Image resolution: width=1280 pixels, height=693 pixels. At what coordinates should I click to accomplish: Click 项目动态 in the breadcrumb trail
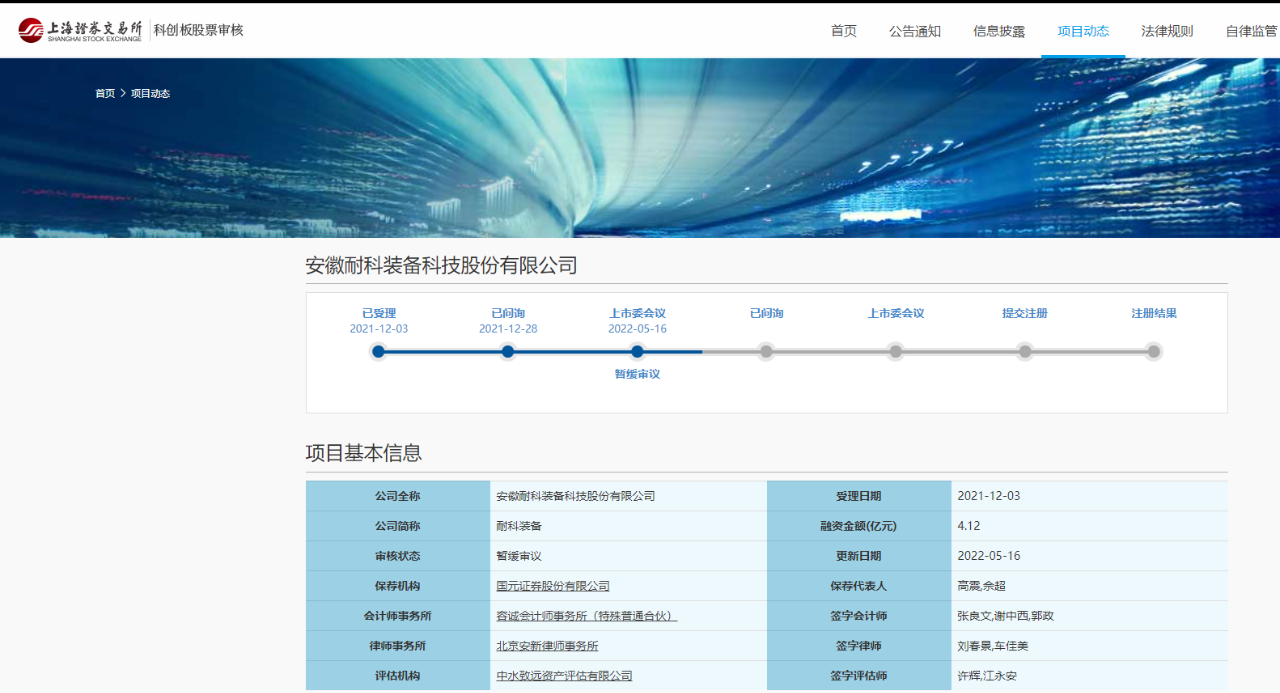click(150, 93)
